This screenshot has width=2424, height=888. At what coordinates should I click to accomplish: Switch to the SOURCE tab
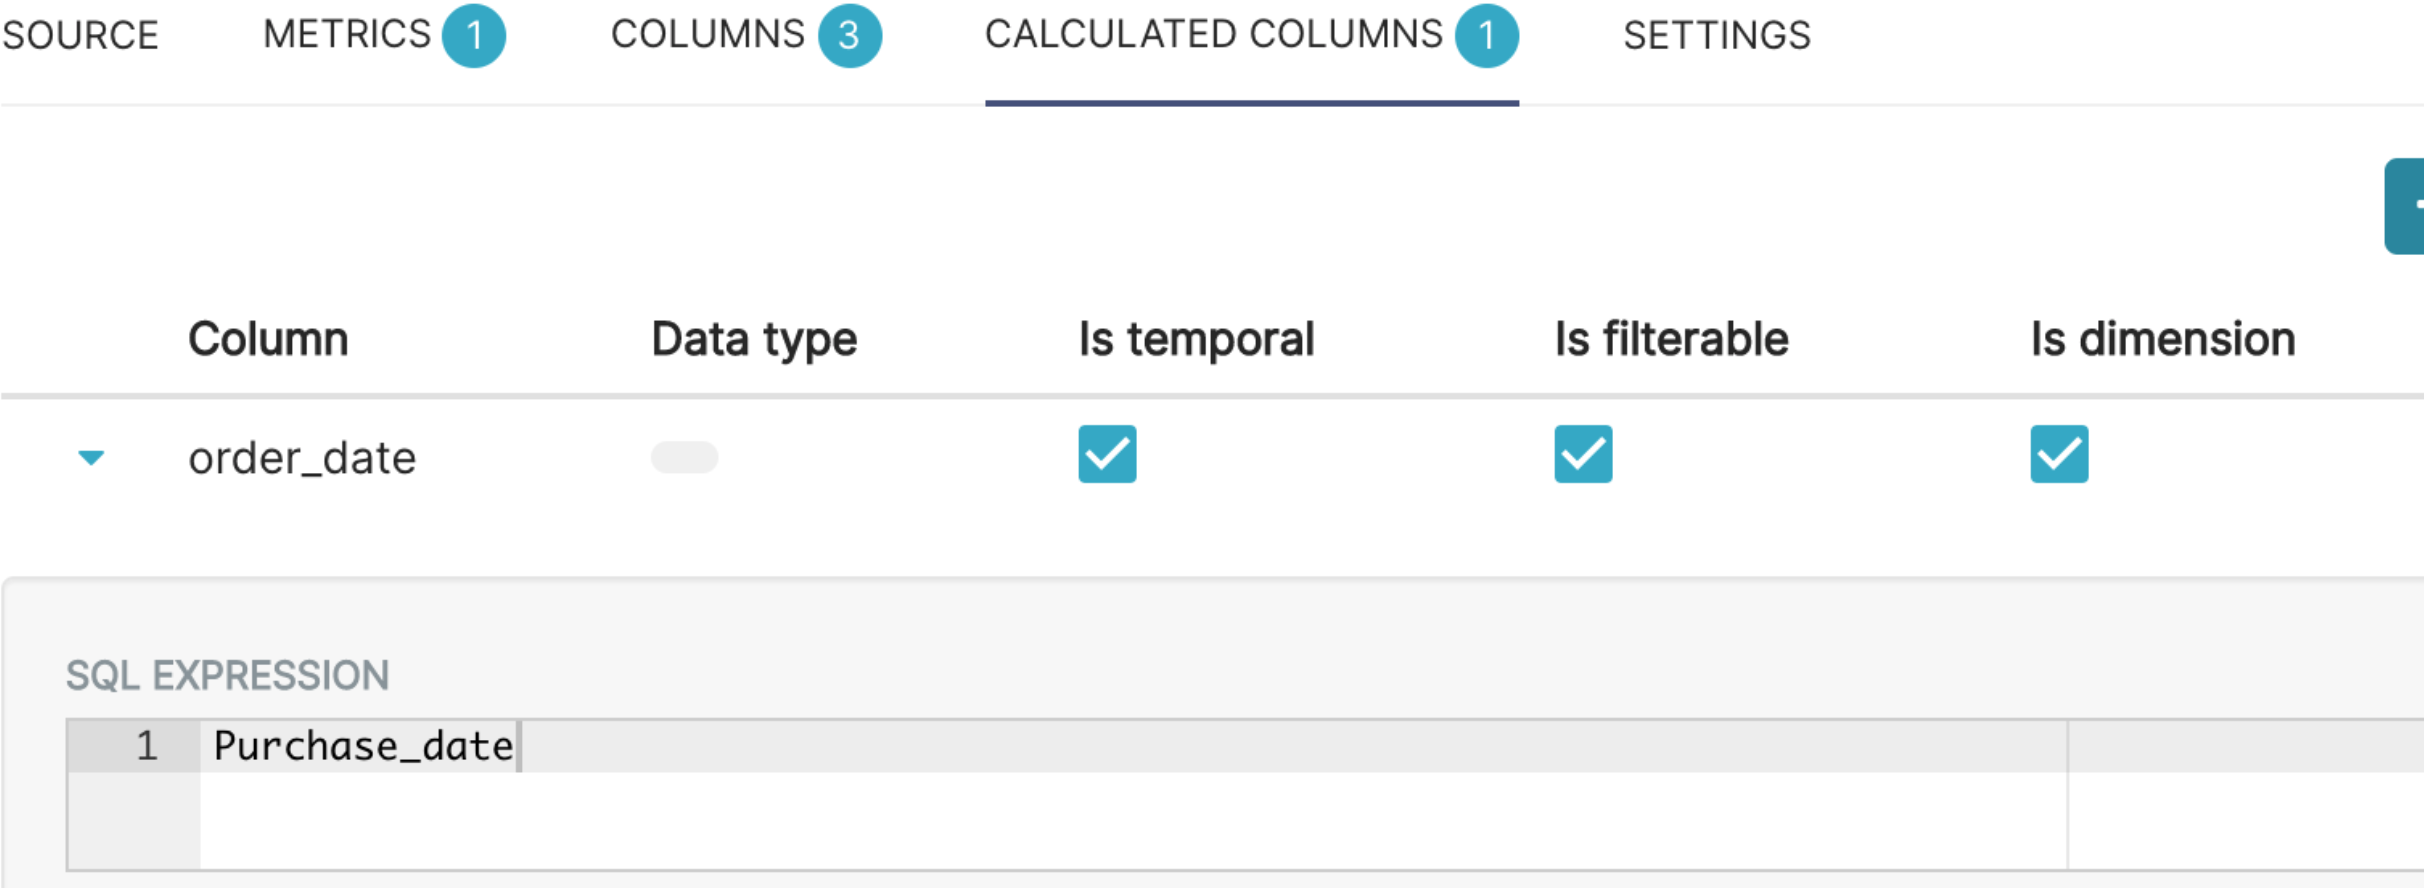80,36
